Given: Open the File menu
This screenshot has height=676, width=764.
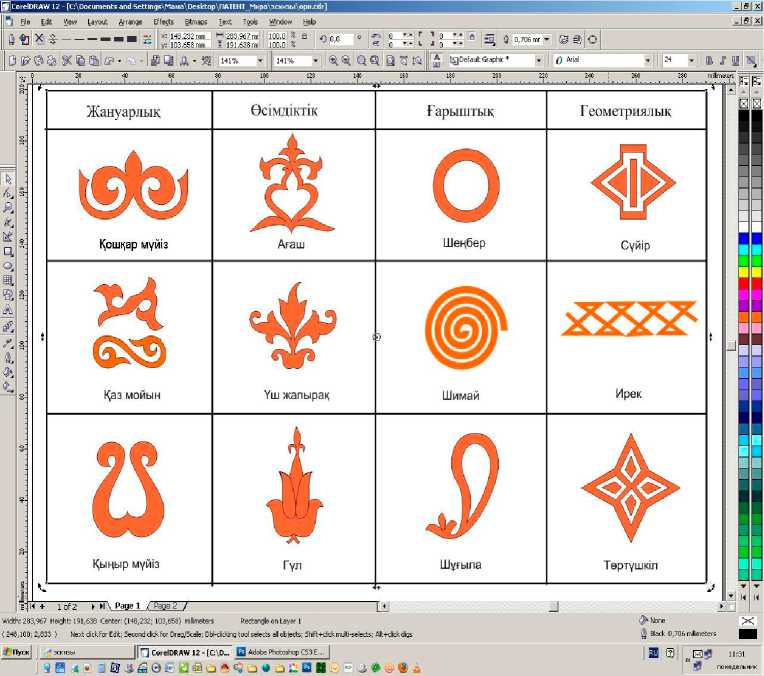Looking at the screenshot, I should (x=25, y=22).
